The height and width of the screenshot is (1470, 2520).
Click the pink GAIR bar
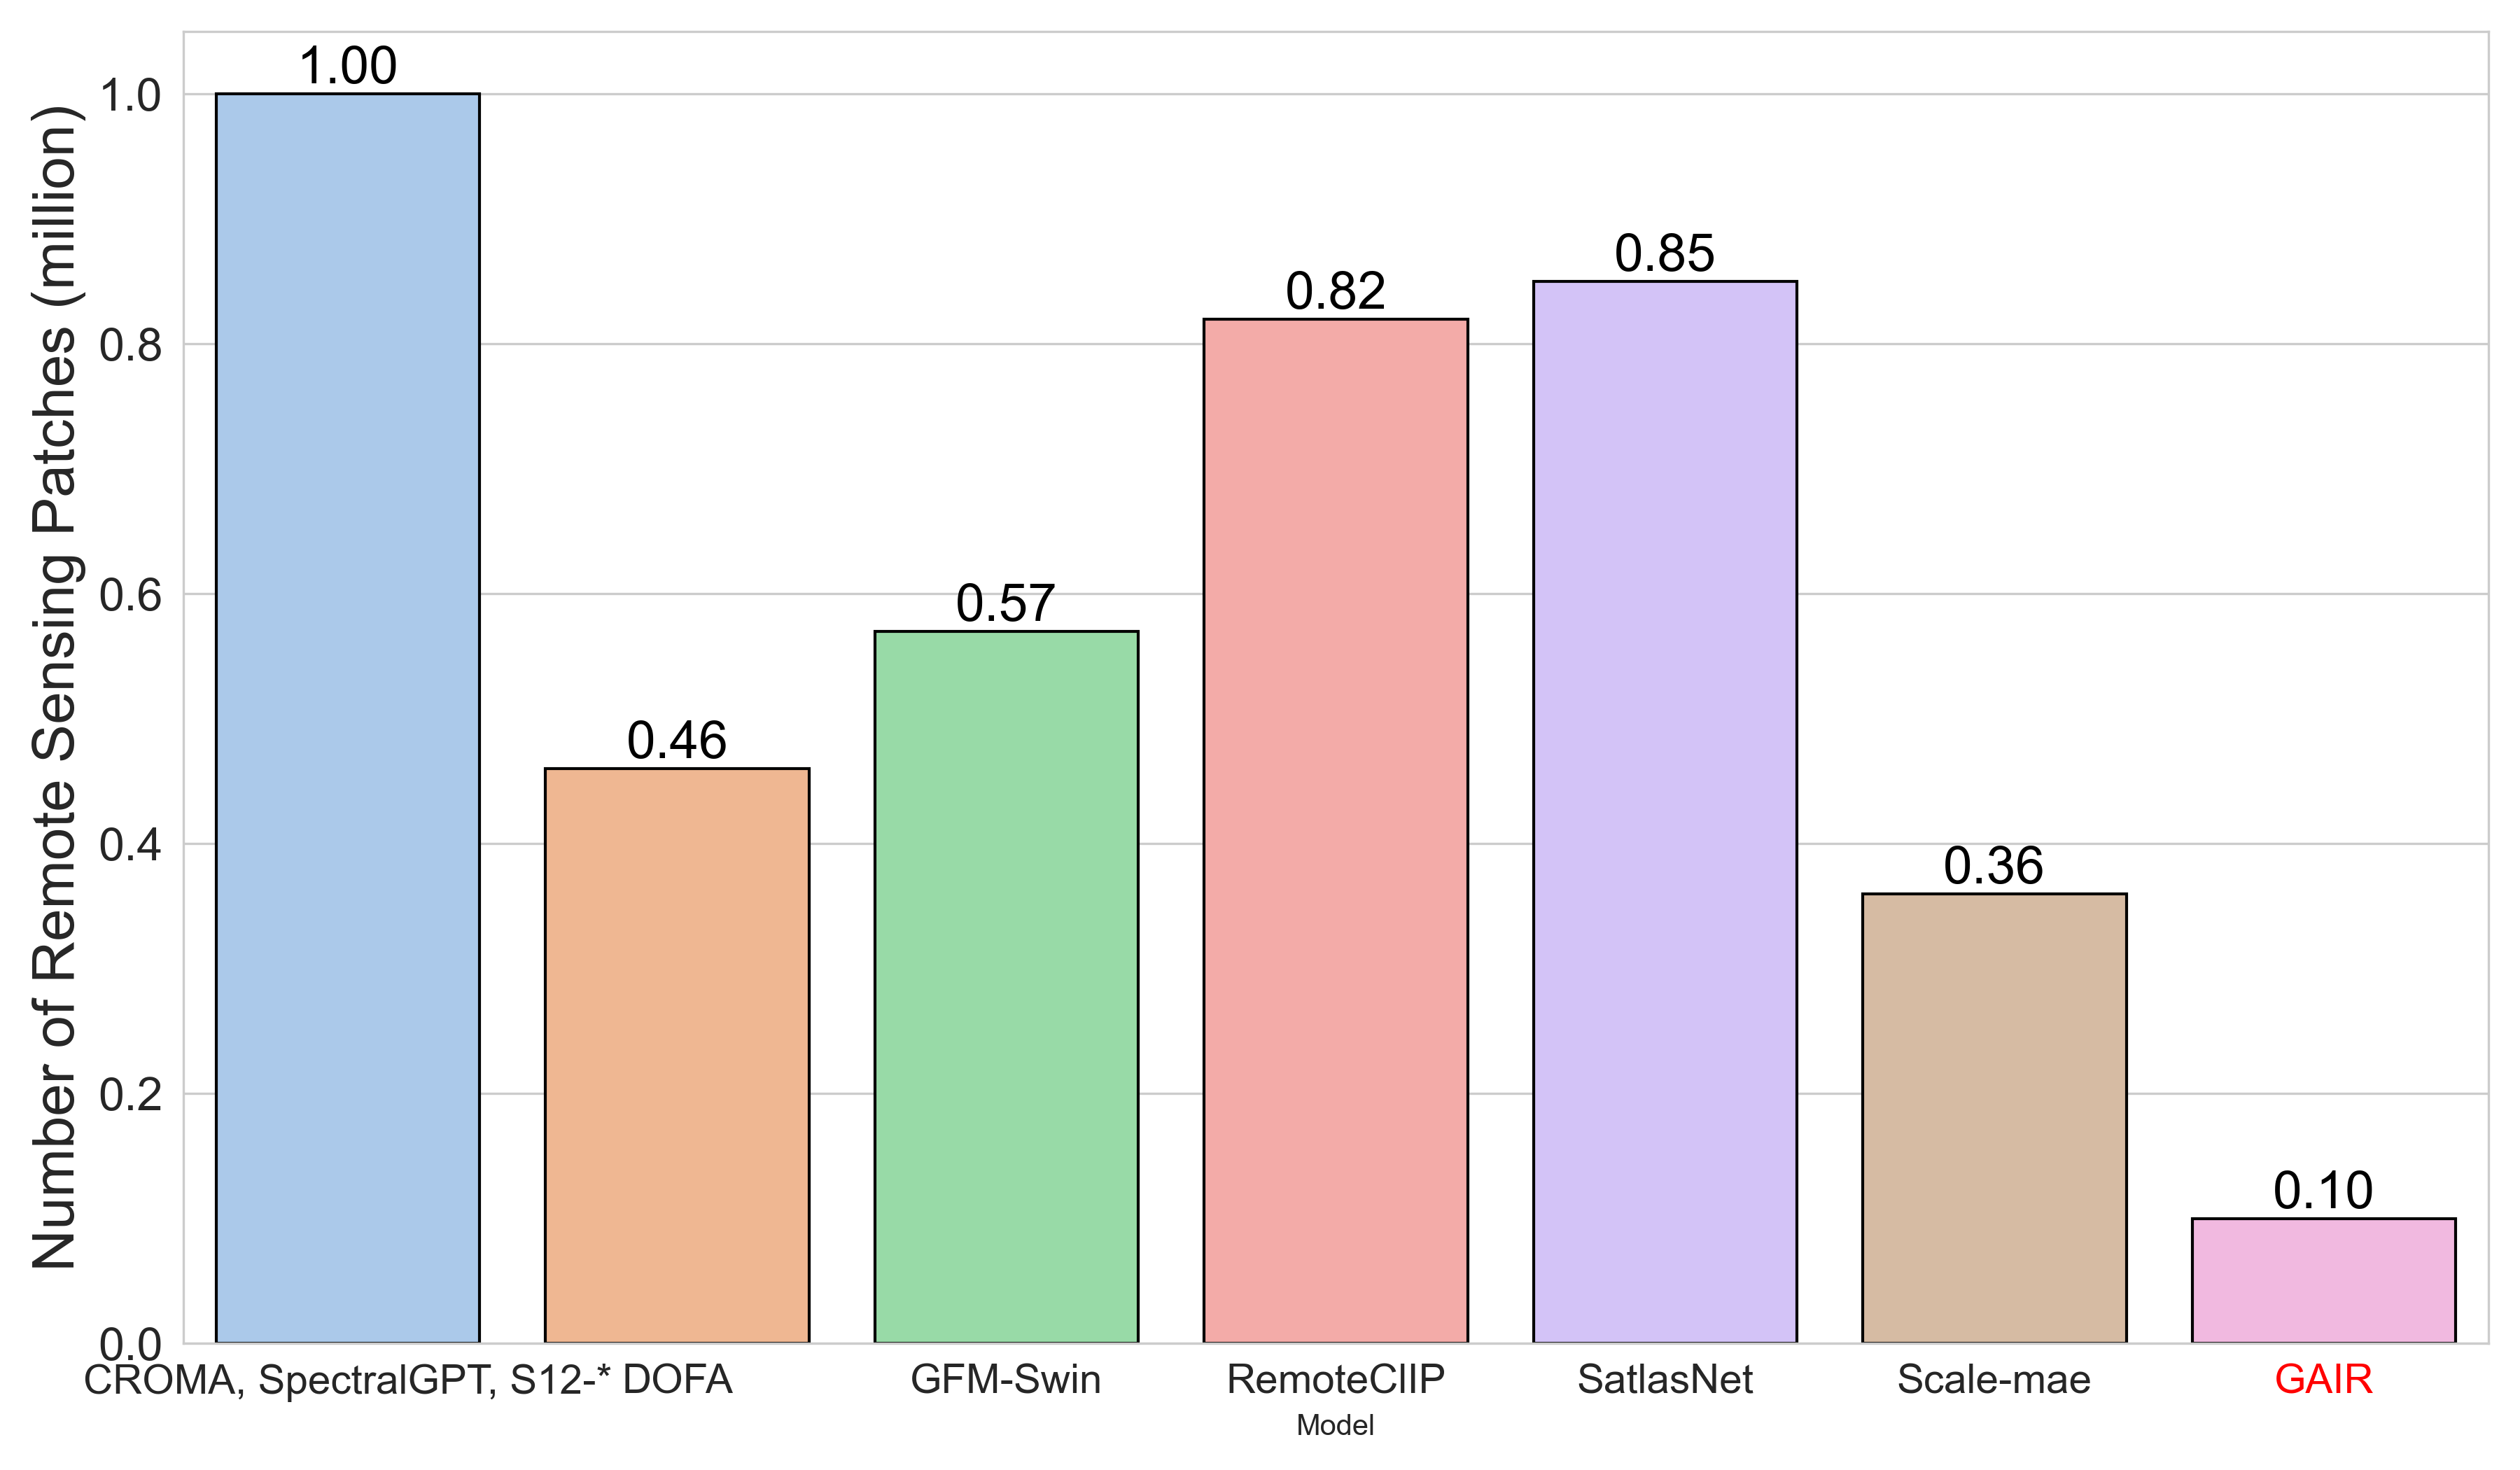2323,1279
